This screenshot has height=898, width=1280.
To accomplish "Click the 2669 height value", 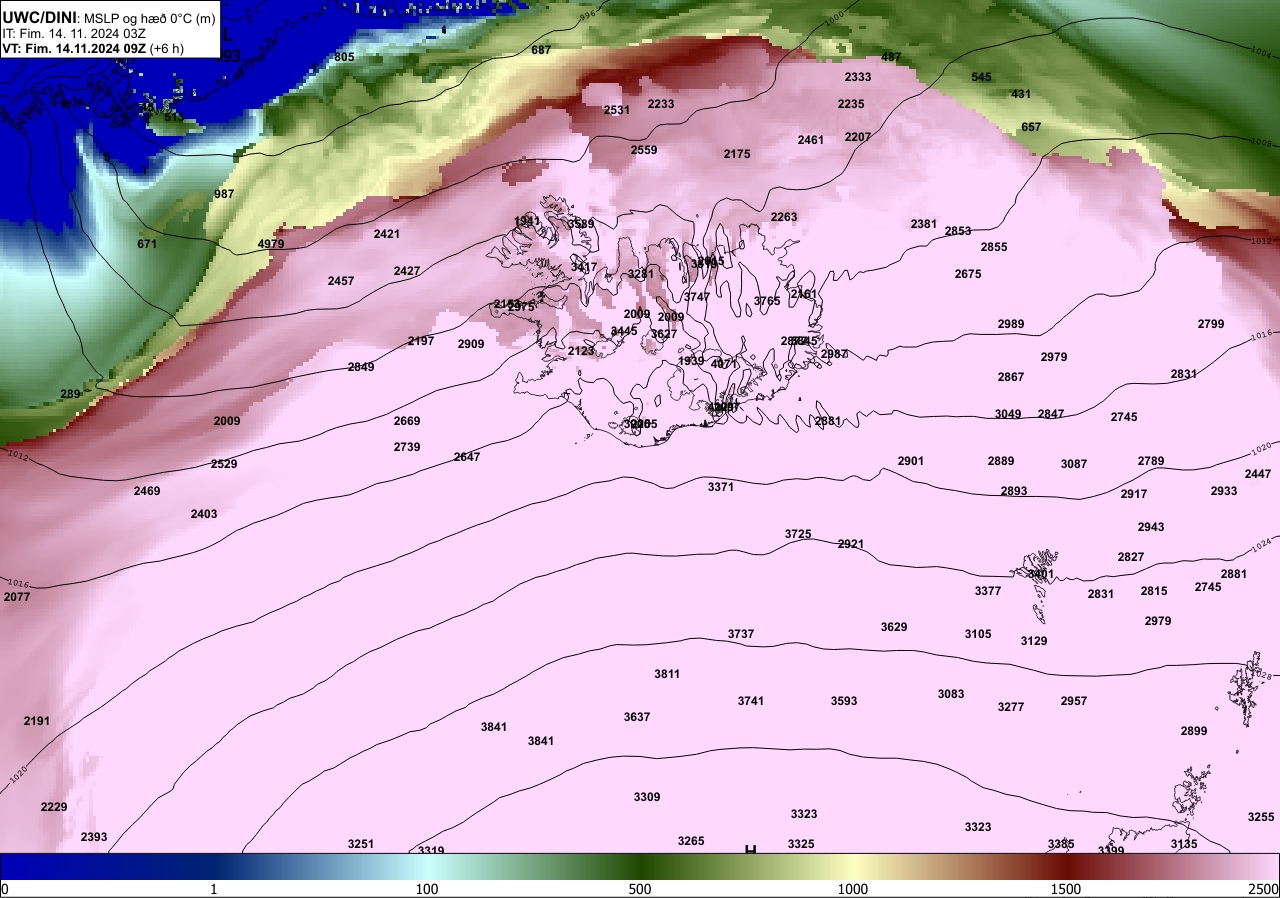I will click(x=407, y=421).
